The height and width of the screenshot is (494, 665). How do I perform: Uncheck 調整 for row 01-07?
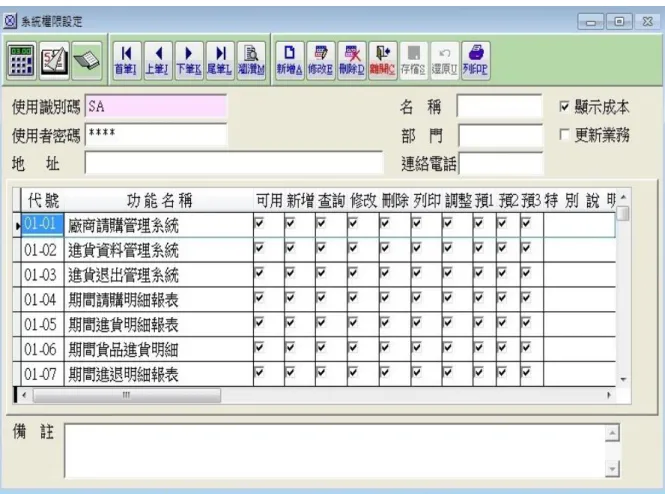[x=448, y=372]
